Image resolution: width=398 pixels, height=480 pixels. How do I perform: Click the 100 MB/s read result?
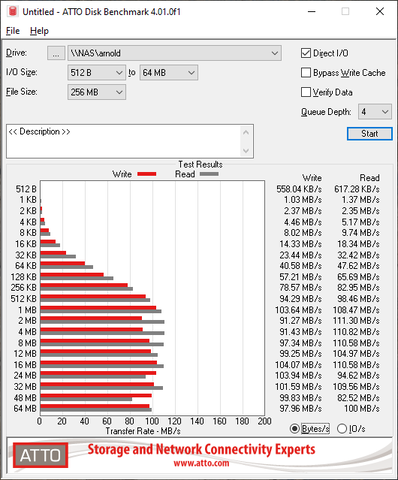362,408
